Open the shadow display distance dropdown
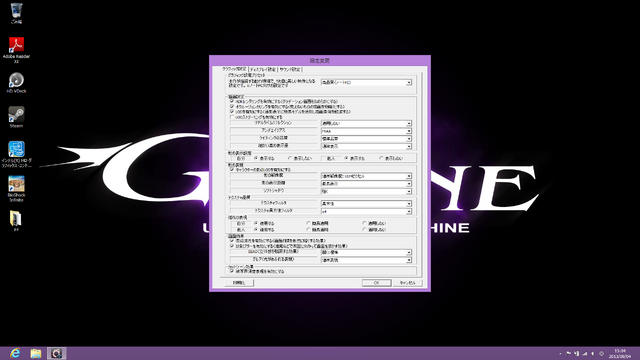The width and height of the screenshot is (640, 360). point(366,184)
